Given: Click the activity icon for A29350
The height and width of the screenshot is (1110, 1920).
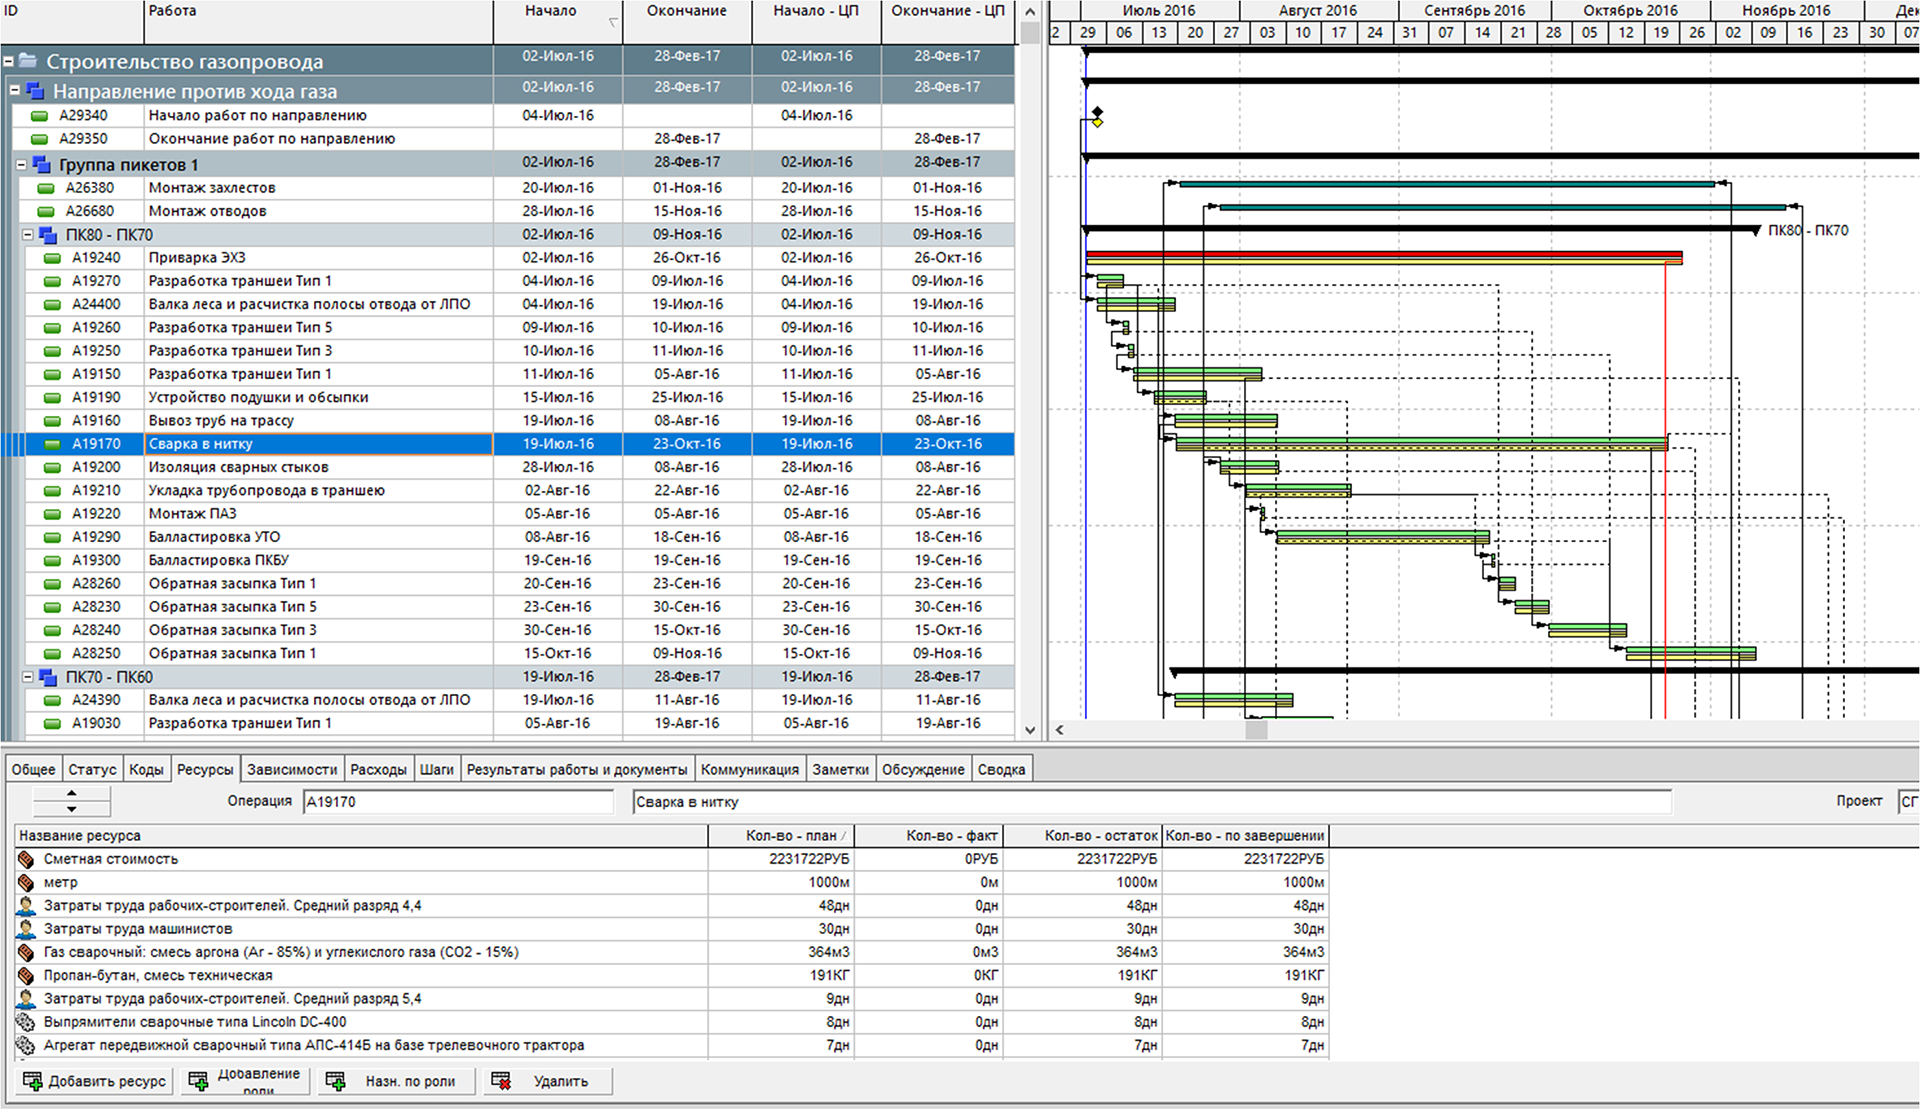Looking at the screenshot, I should pyautogui.click(x=39, y=139).
